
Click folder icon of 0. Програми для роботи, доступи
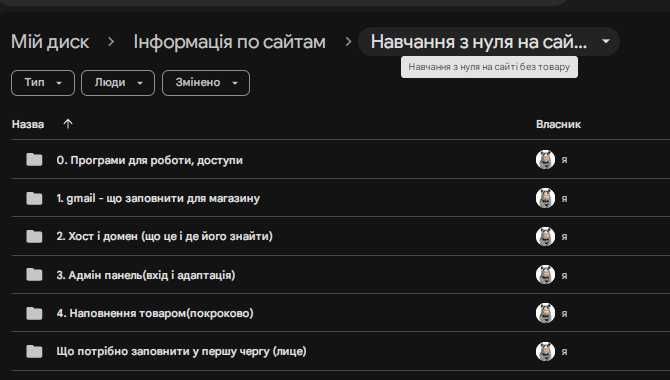[34, 160]
